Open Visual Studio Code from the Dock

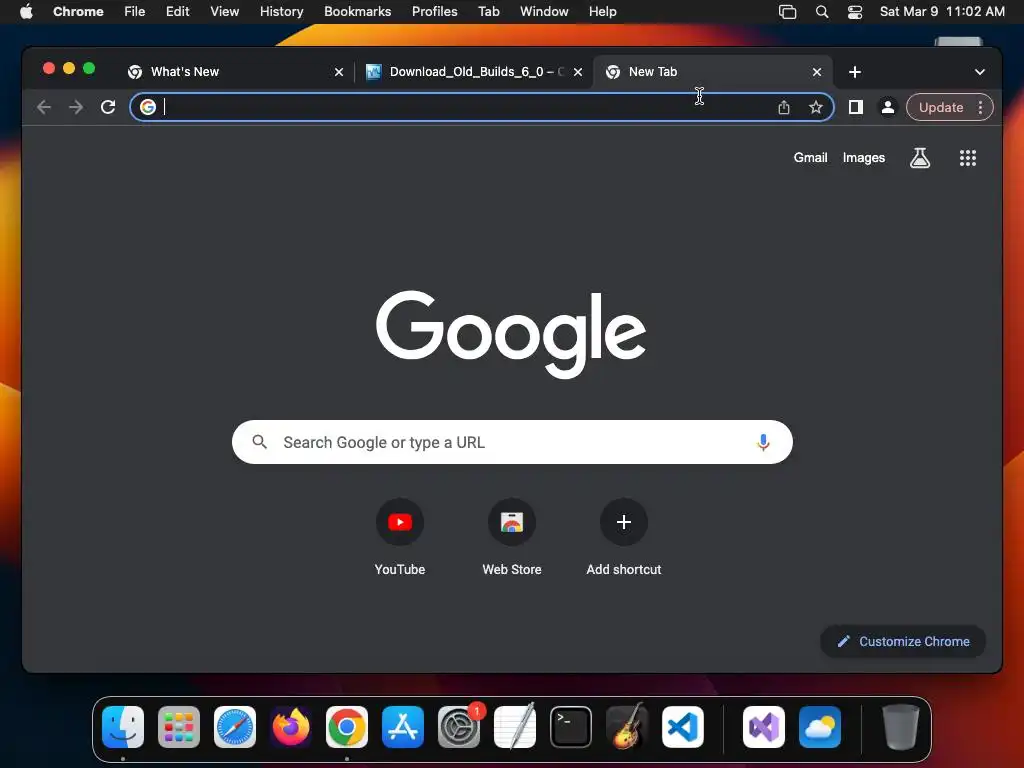point(683,727)
